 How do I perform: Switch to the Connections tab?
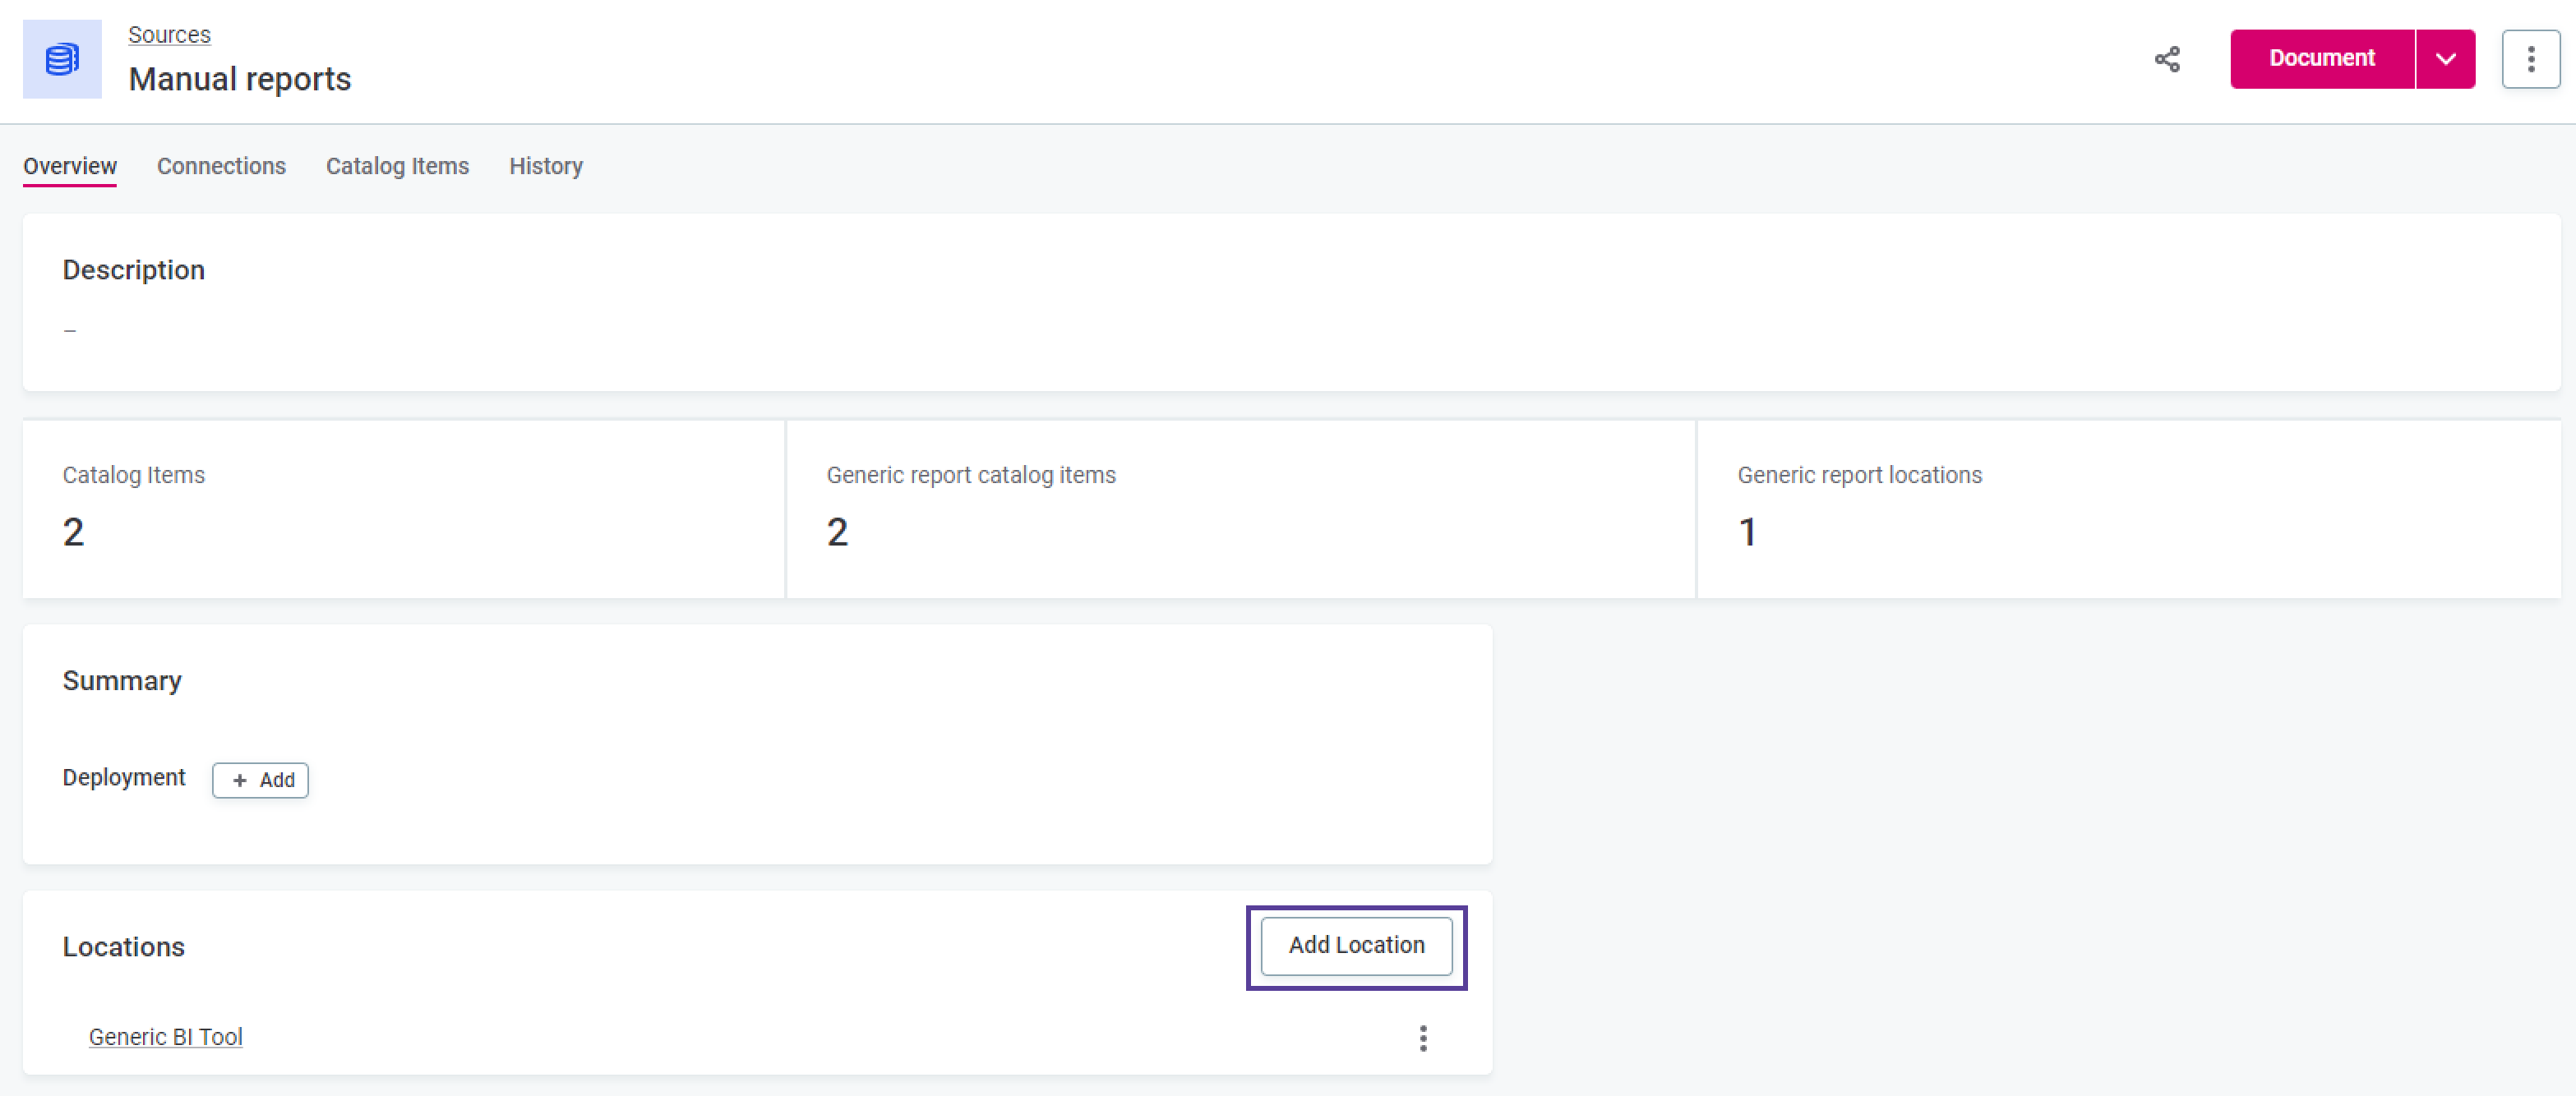pos(221,166)
